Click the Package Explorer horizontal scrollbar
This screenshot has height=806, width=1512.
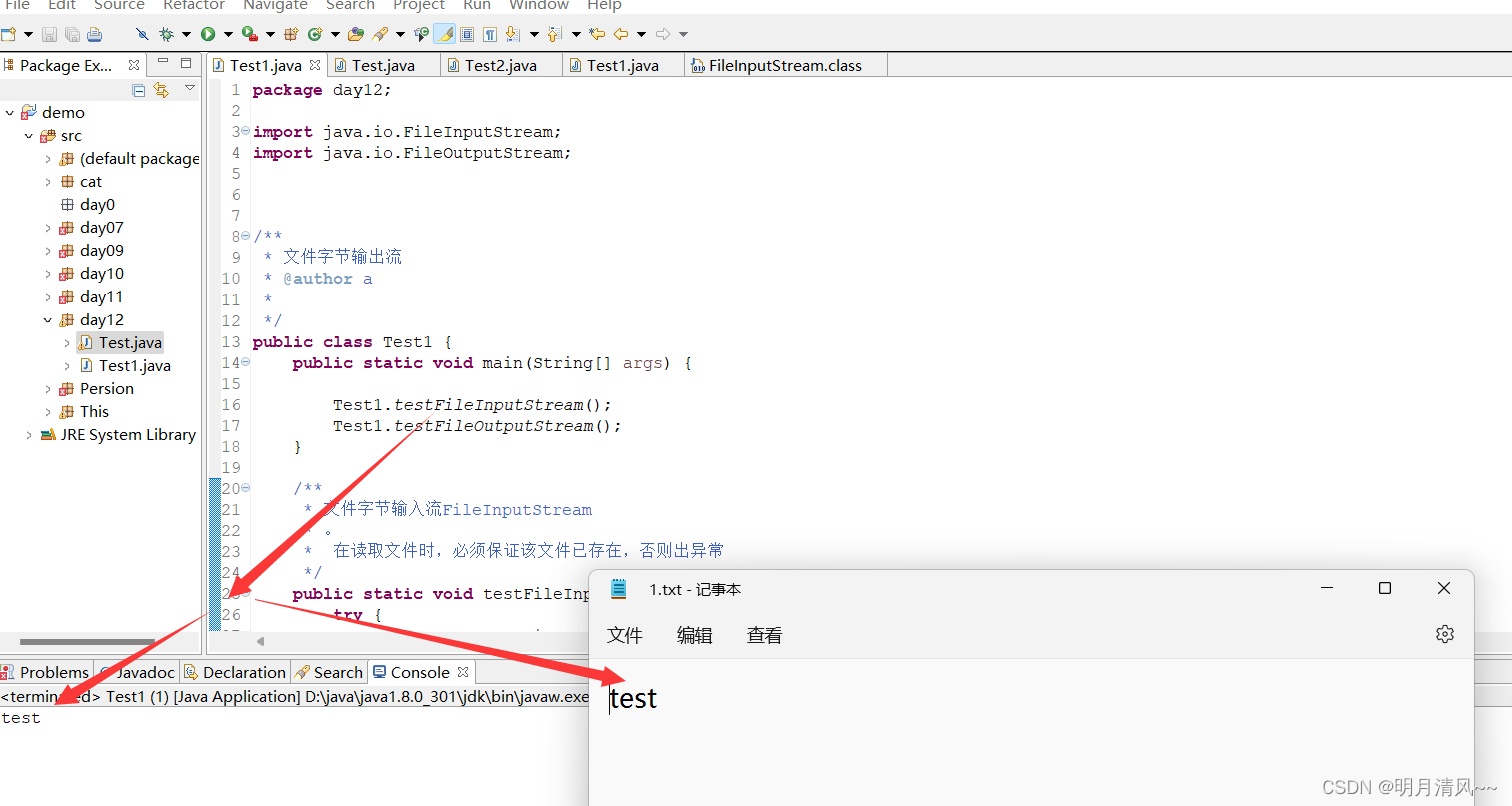coord(87,642)
